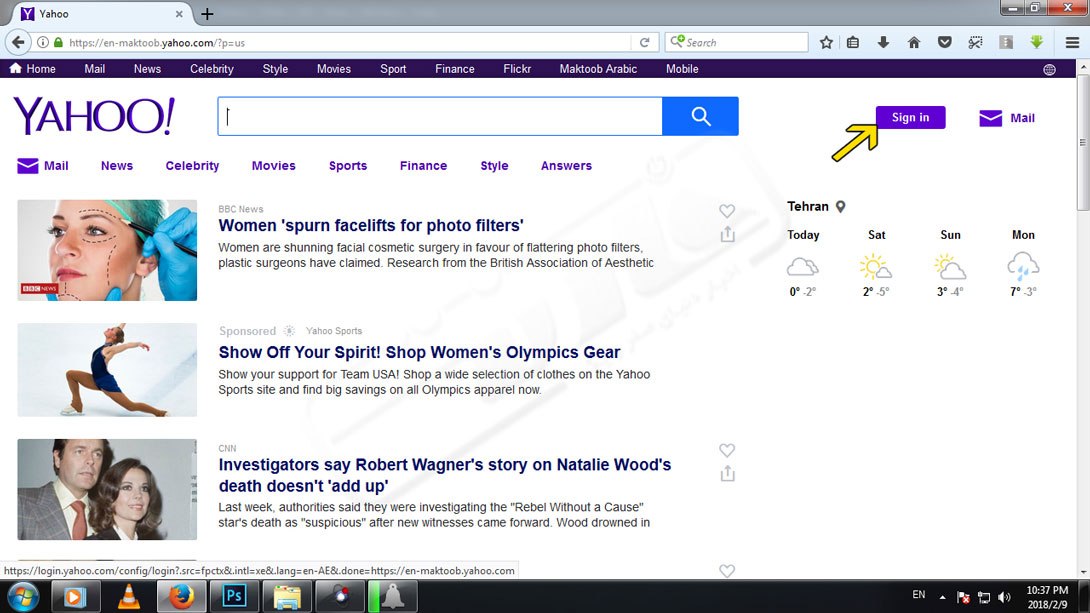The height and width of the screenshot is (613, 1090).
Task: Share the 'spurn facelifts' story
Action: (x=727, y=234)
